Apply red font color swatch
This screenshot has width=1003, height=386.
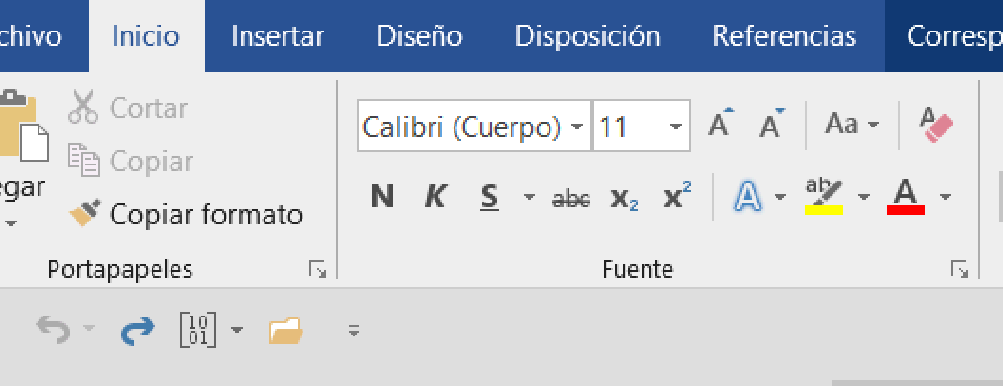coord(906,197)
